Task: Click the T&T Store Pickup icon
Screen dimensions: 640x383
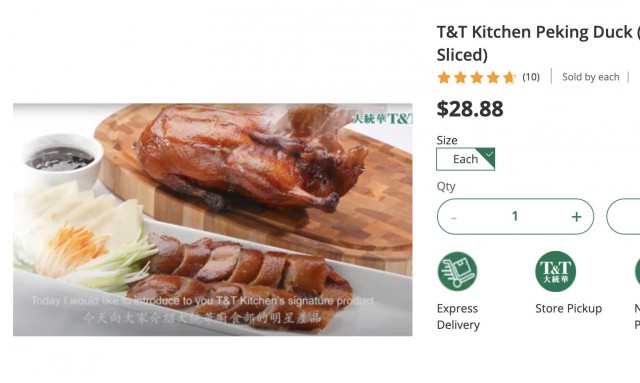Action: point(556,272)
